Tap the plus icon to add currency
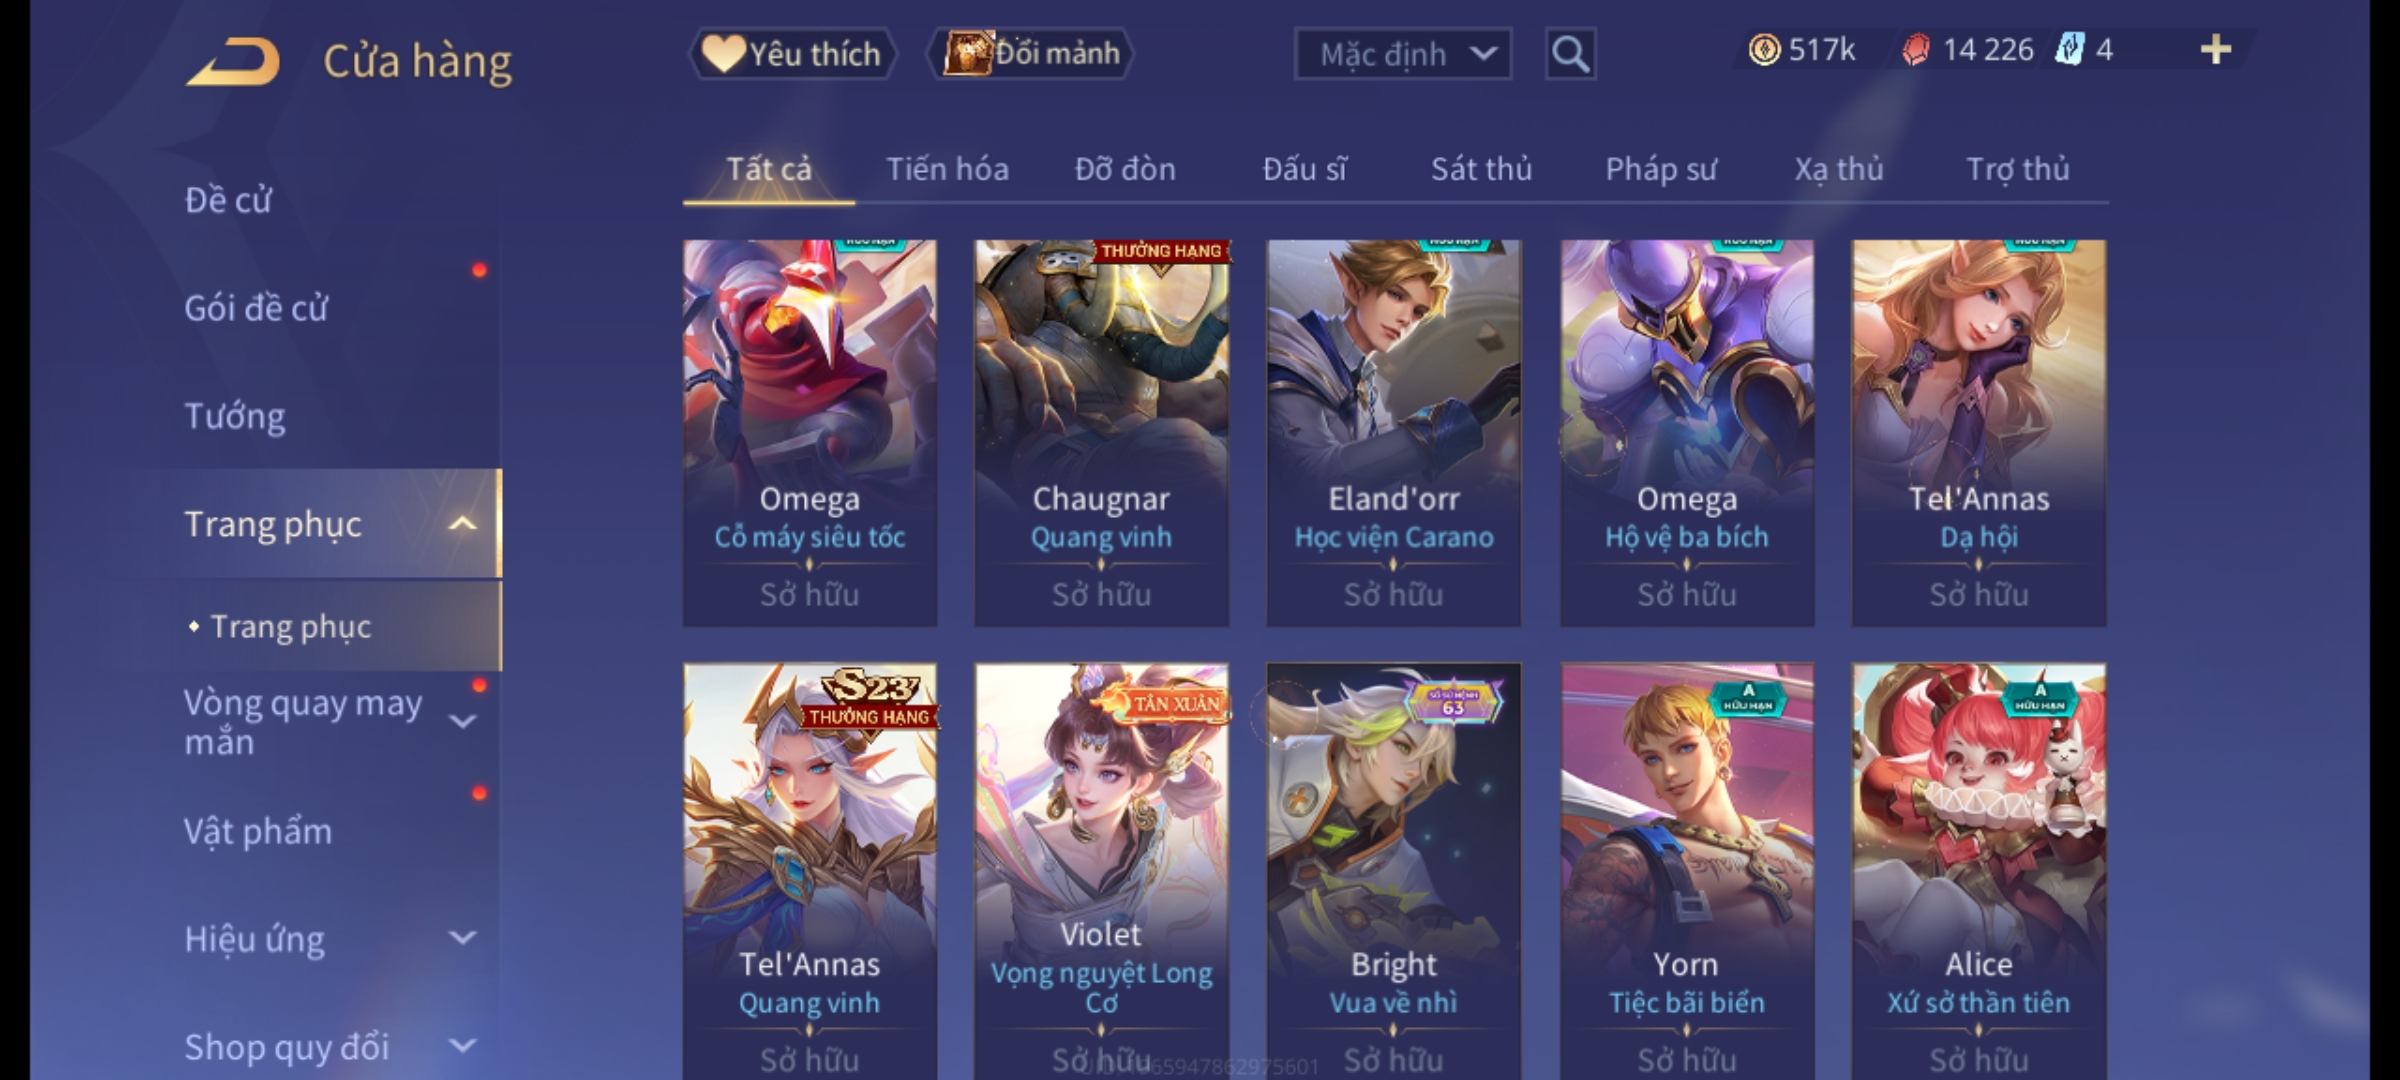Viewport: 2400px width, 1080px height. click(x=2216, y=49)
